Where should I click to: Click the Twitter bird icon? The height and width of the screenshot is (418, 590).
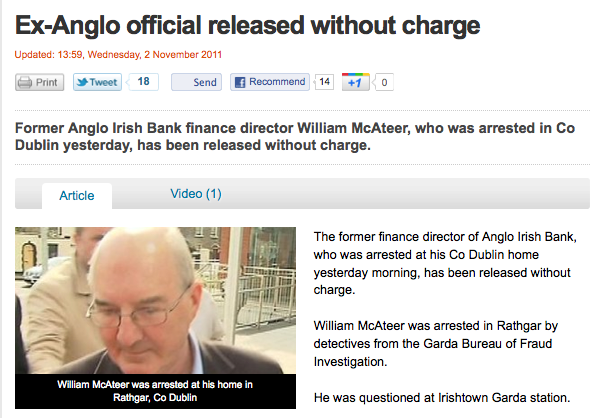tap(82, 82)
